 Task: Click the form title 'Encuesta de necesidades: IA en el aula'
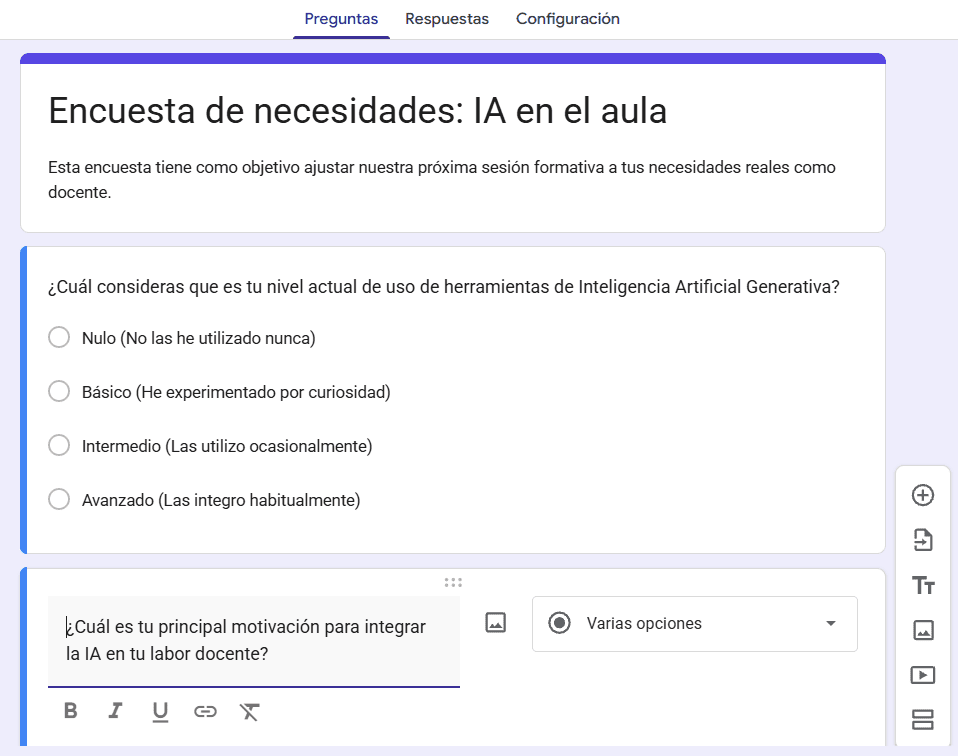click(x=357, y=111)
